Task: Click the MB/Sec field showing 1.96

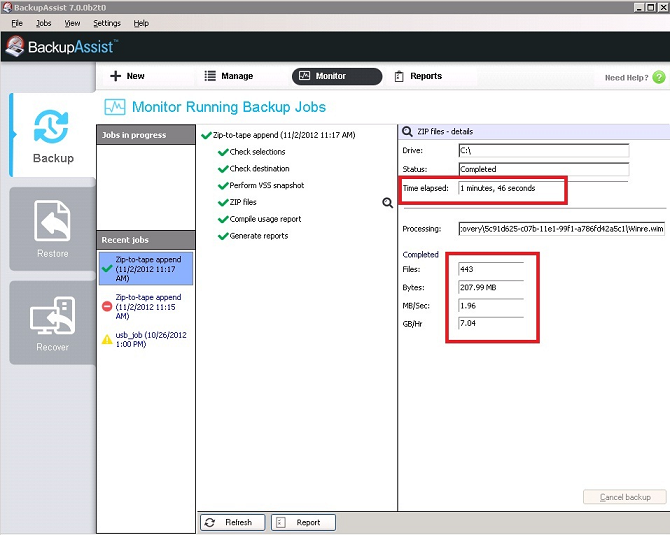Action: point(491,306)
